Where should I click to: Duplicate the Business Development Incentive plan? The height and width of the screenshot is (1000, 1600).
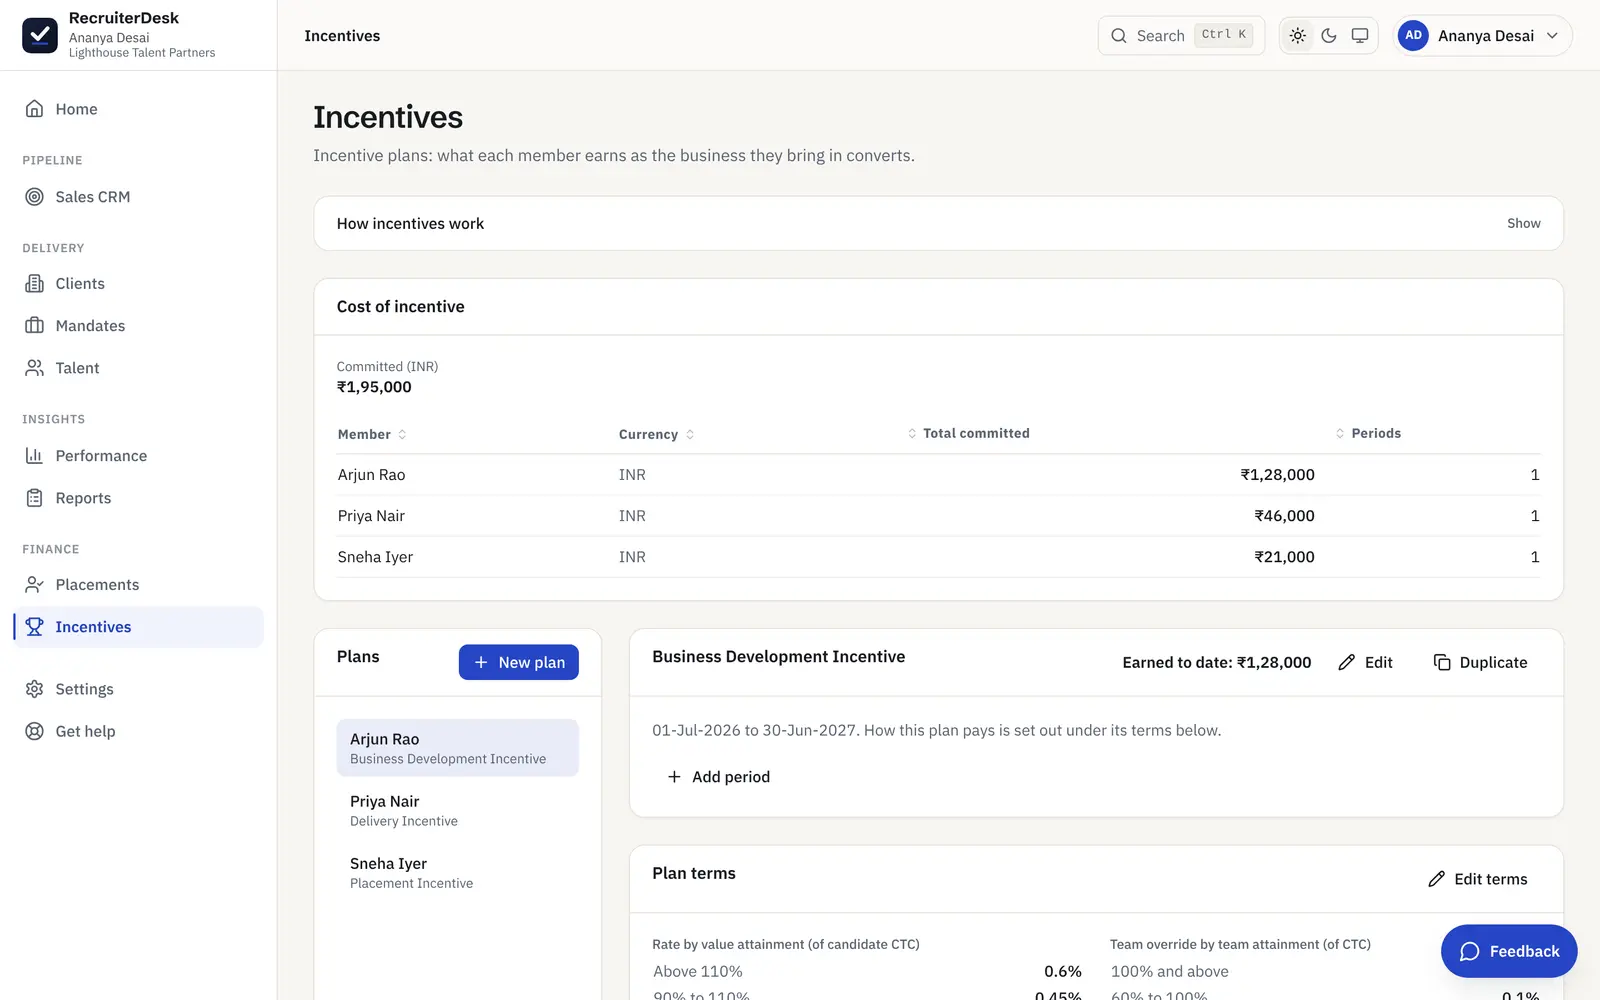[1481, 662]
